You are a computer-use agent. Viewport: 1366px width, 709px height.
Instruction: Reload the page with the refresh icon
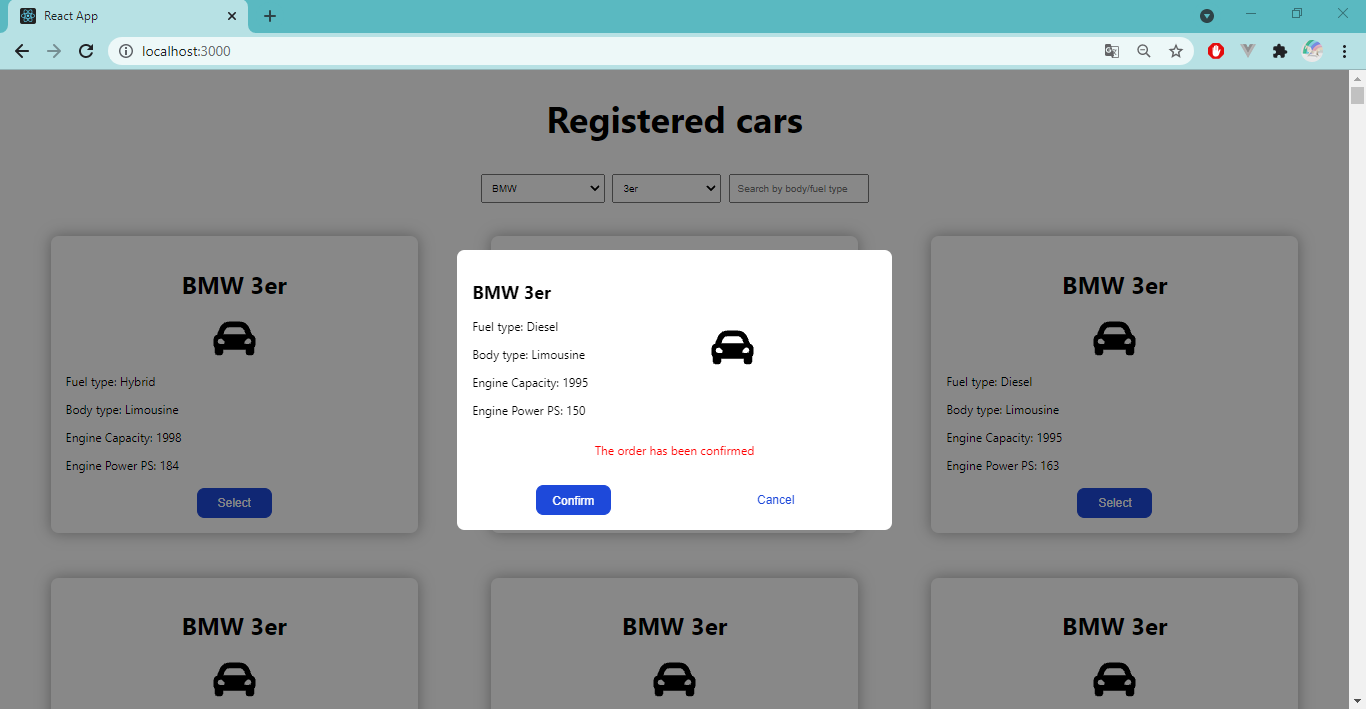(85, 50)
